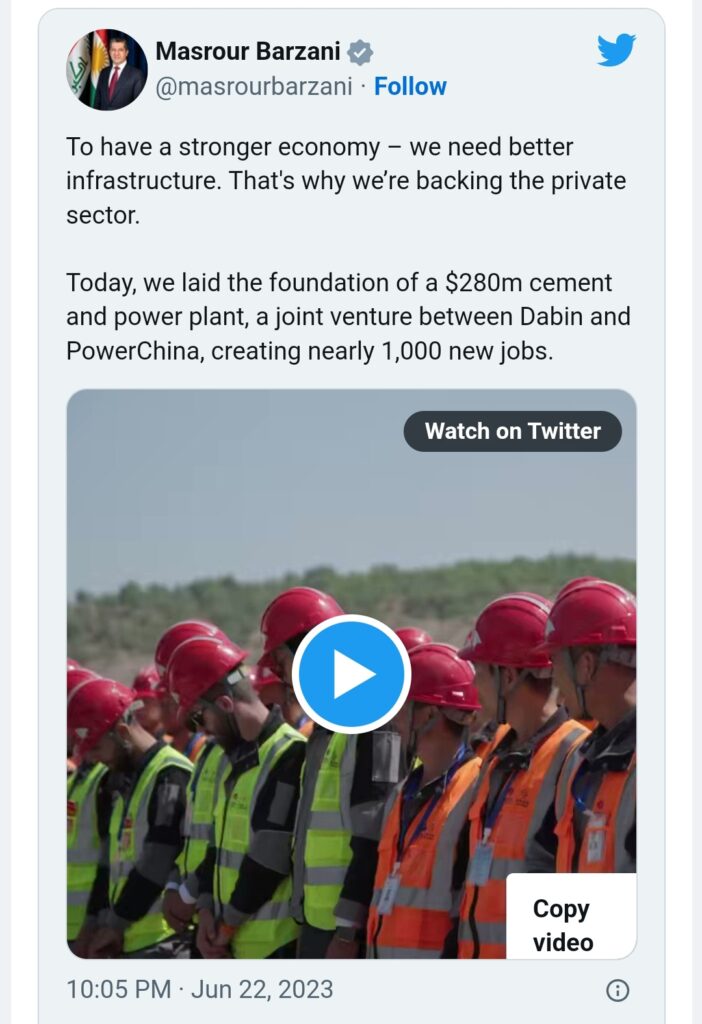Click the blue verified badge
Screen dimensions: 702x1024
click(360, 53)
